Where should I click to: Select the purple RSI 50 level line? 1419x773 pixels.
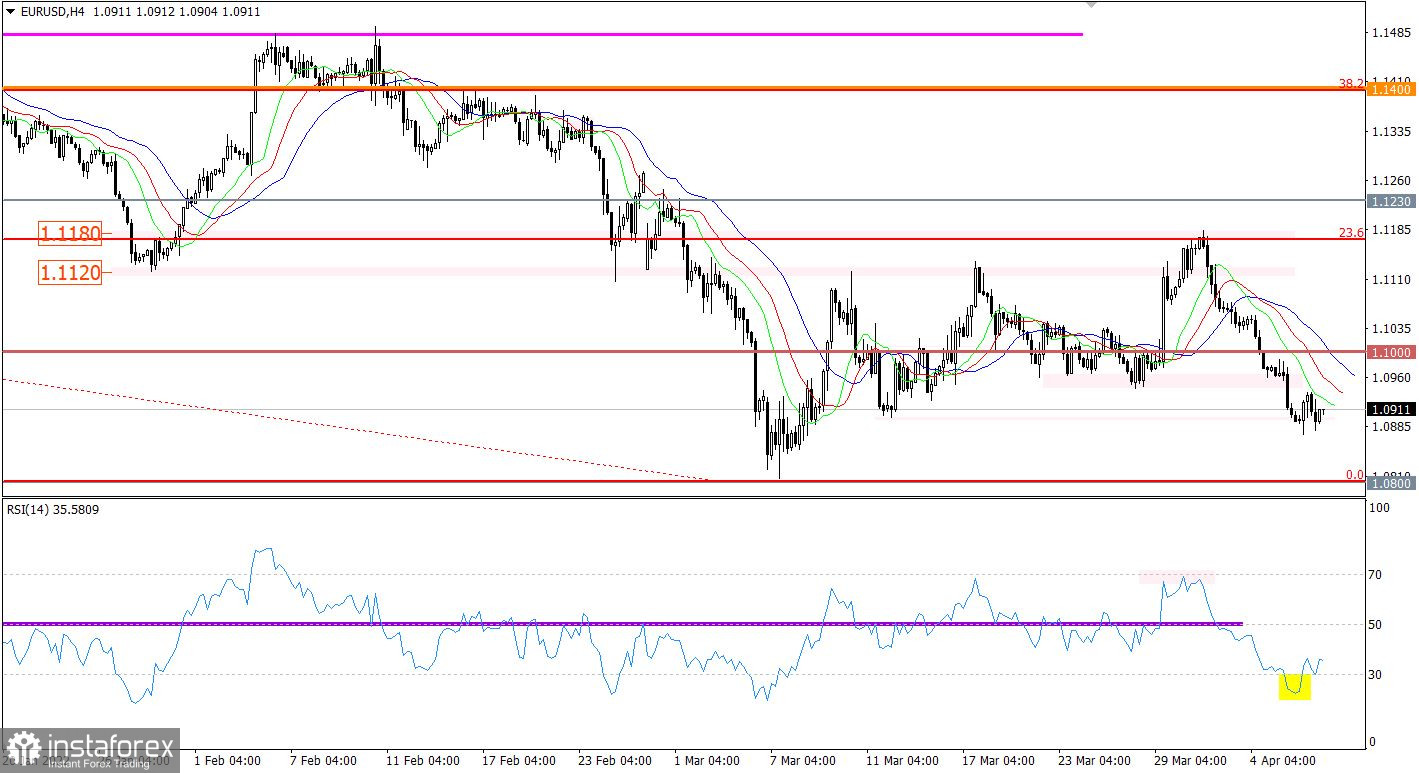pos(622,624)
